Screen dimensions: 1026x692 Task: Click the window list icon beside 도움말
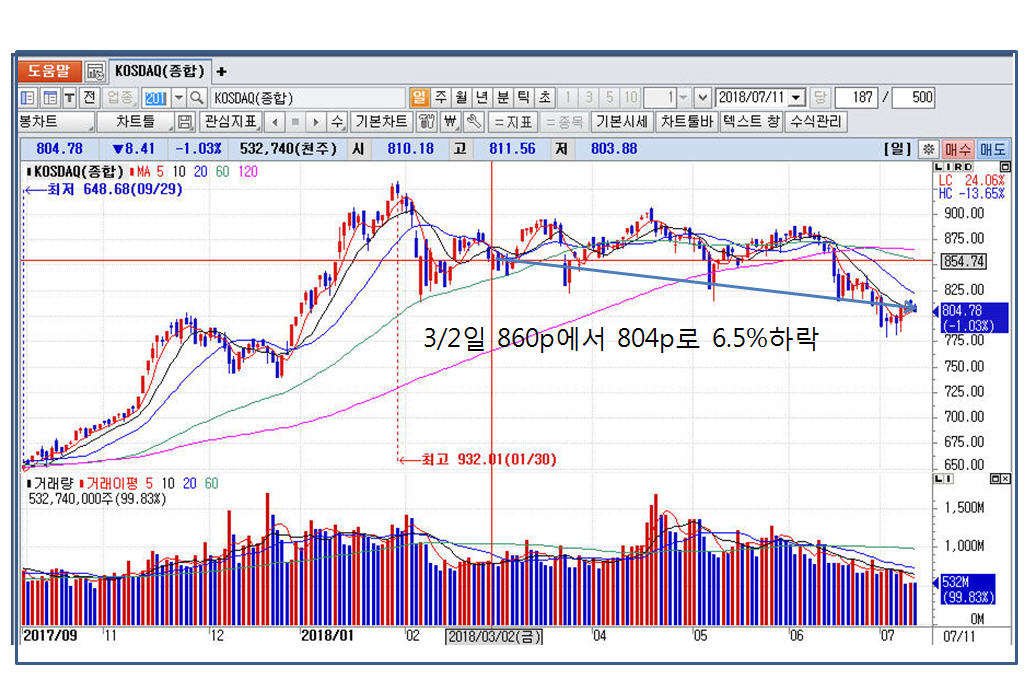(95, 72)
